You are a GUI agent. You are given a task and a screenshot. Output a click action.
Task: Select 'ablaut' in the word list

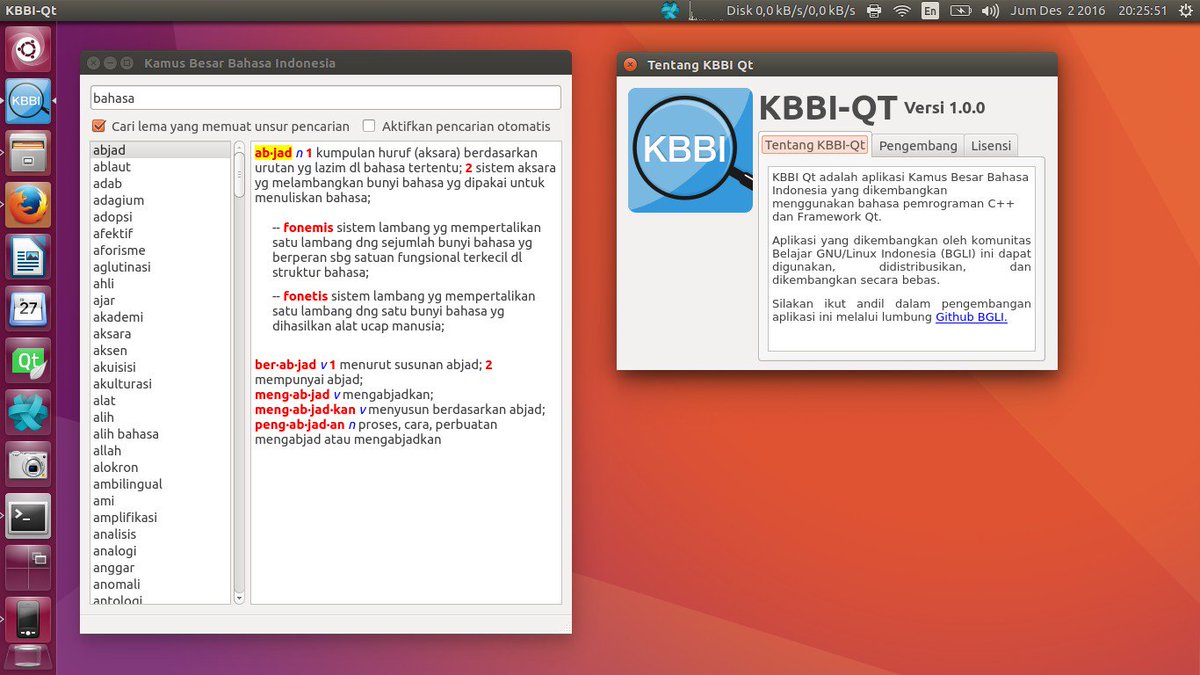[x=160, y=167]
